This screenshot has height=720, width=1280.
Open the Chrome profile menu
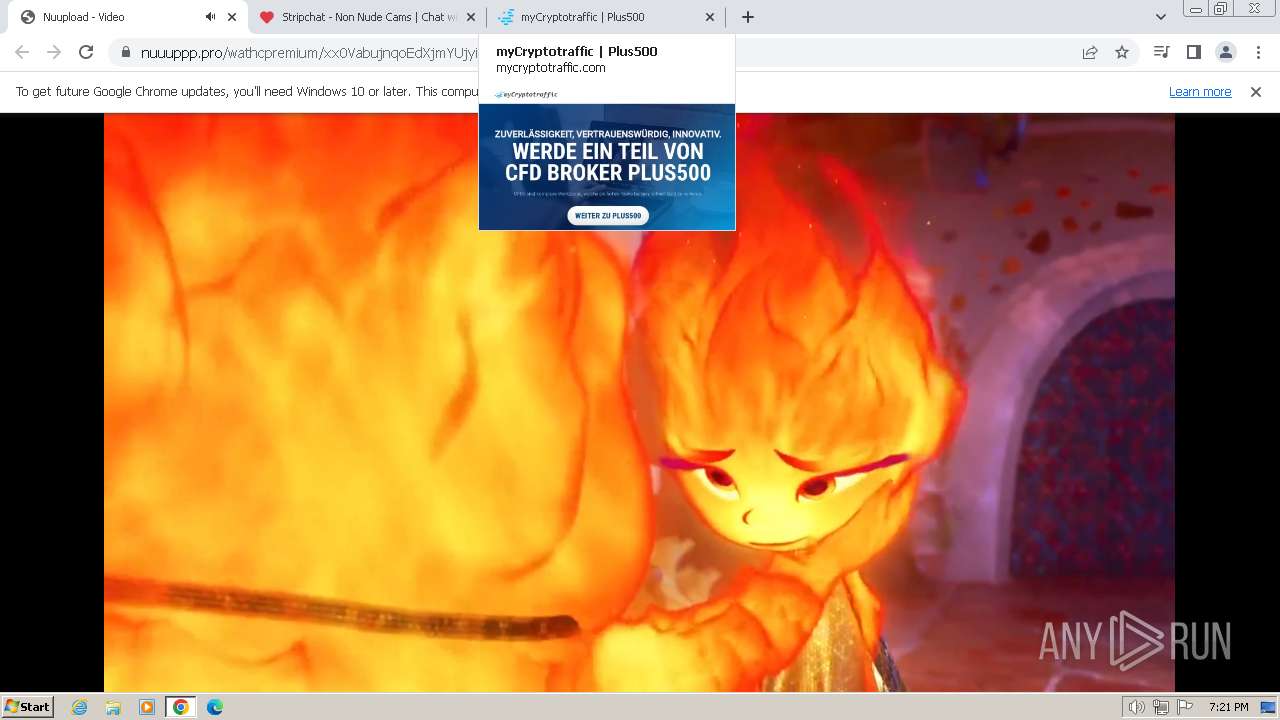tap(1225, 52)
